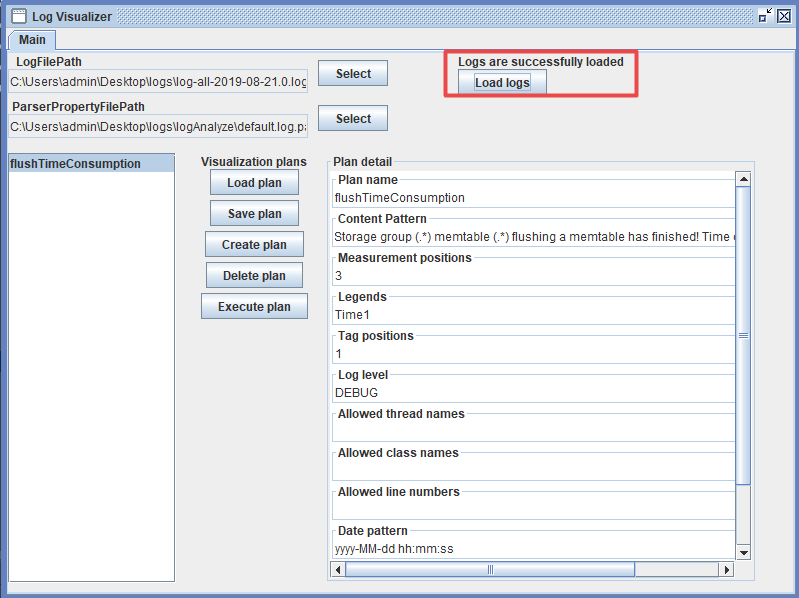The height and width of the screenshot is (598, 799).
Task: Click the vertical scrollbar up arrow
Action: coord(743,179)
